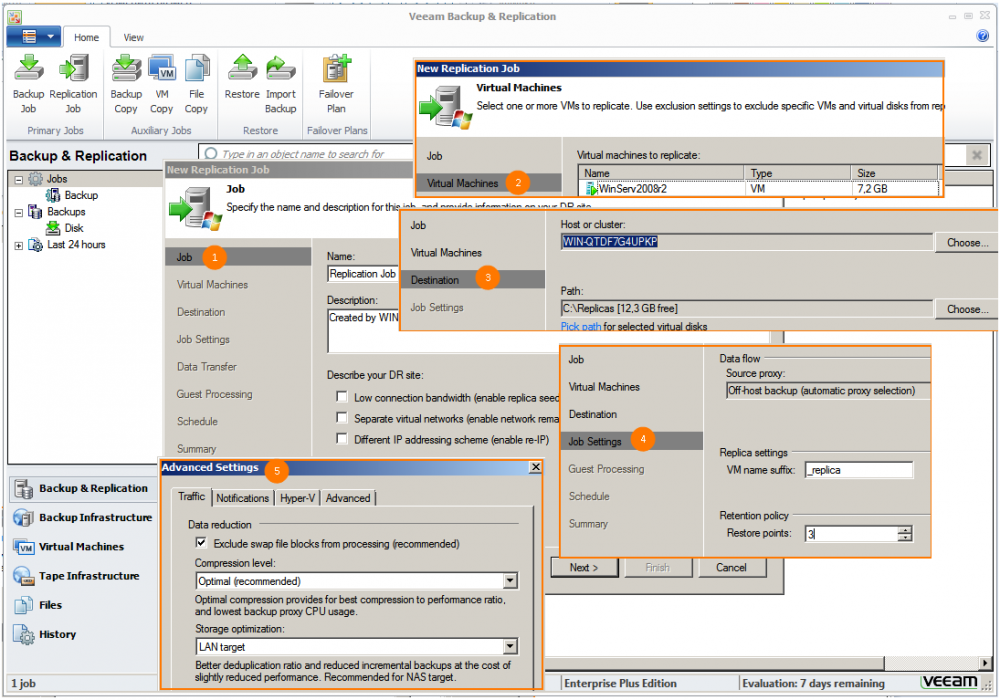Toggle the Different IP addressing scheme checkbox
The image size is (1000, 700).
(x=342, y=439)
